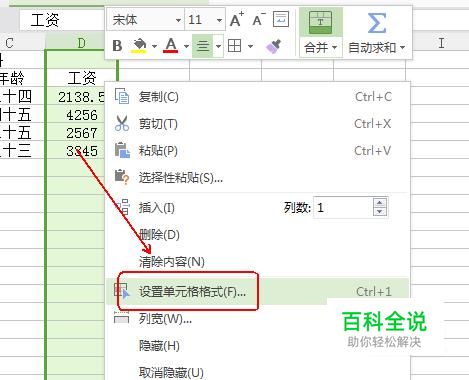Choose 选择性粘贴(S)... menu entry
Viewport: 469px width, 380px height.
coord(258,178)
